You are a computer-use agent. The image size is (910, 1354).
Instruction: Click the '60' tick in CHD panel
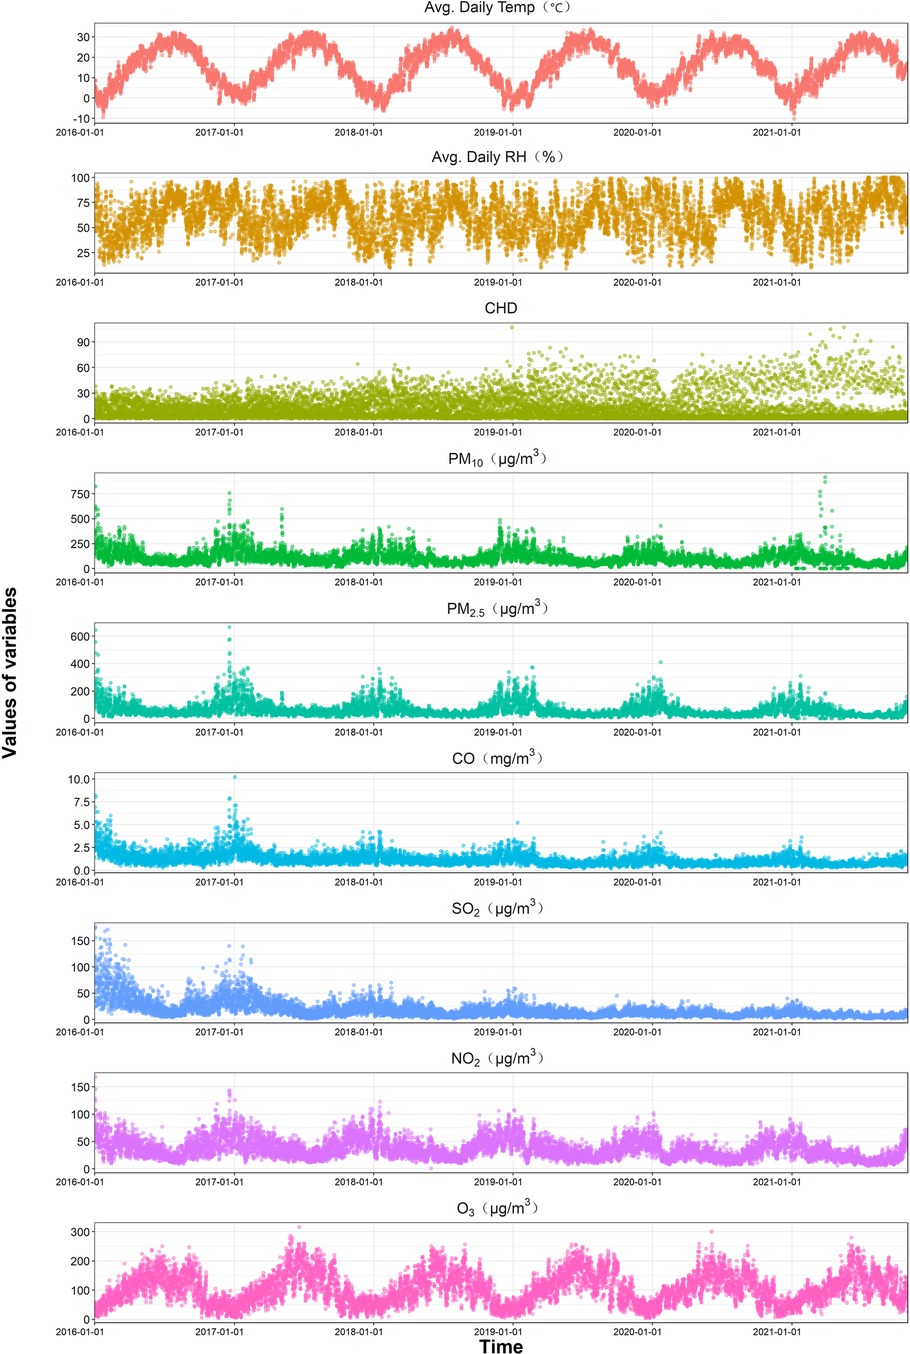pyautogui.click(x=84, y=367)
